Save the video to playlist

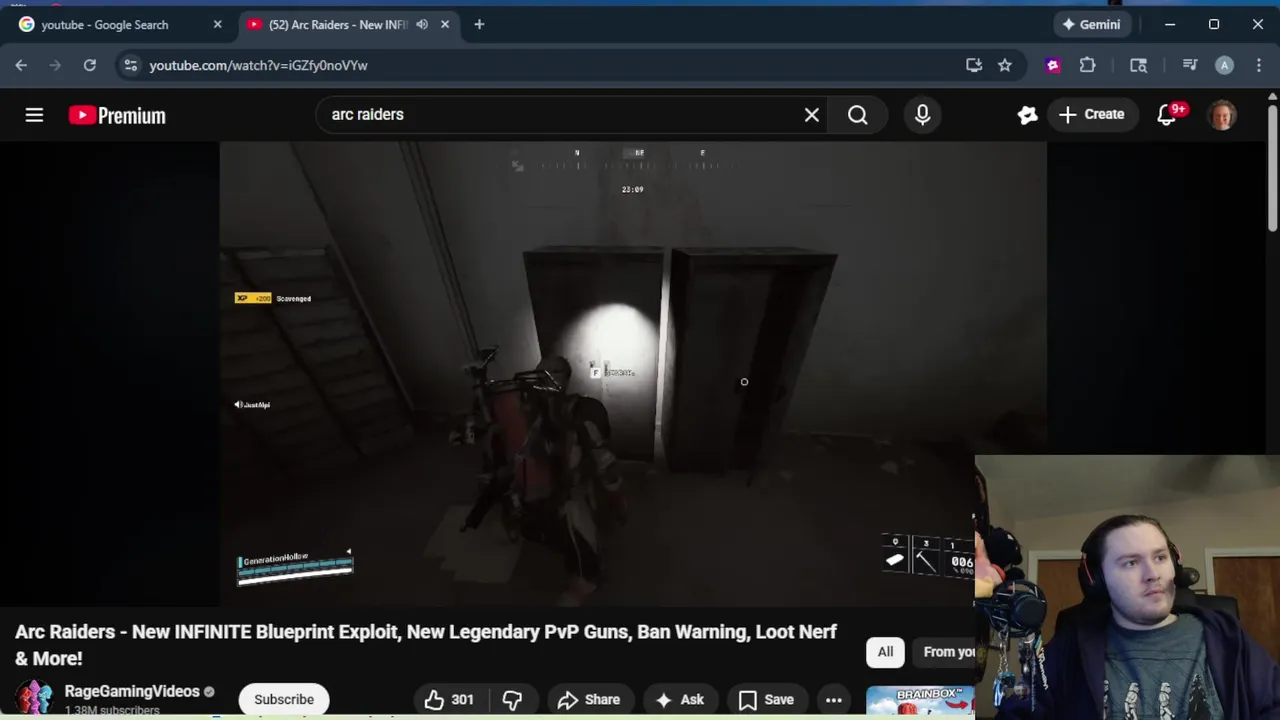pyautogui.click(x=766, y=700)
